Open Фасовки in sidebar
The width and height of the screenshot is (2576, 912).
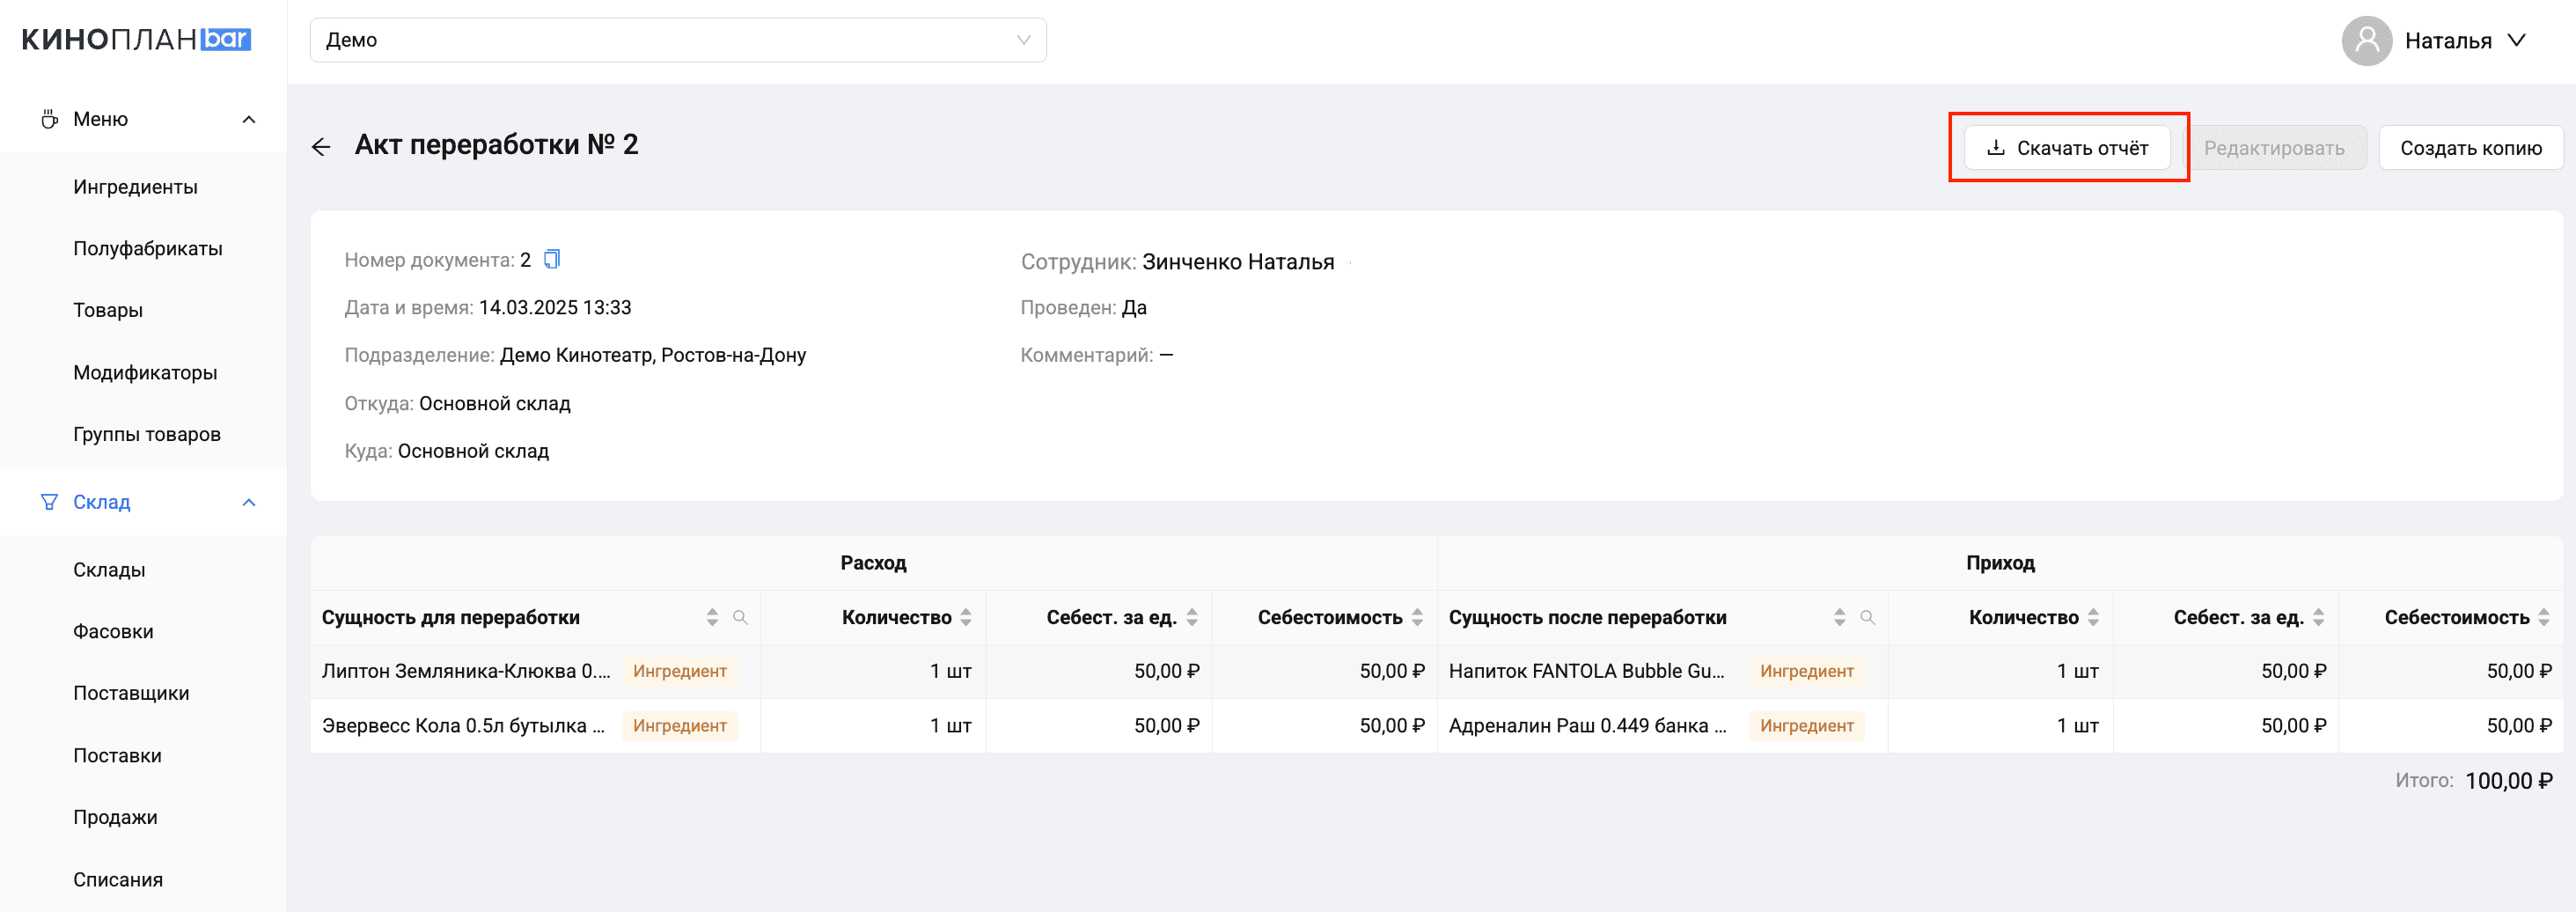click(x=113, y=631)
